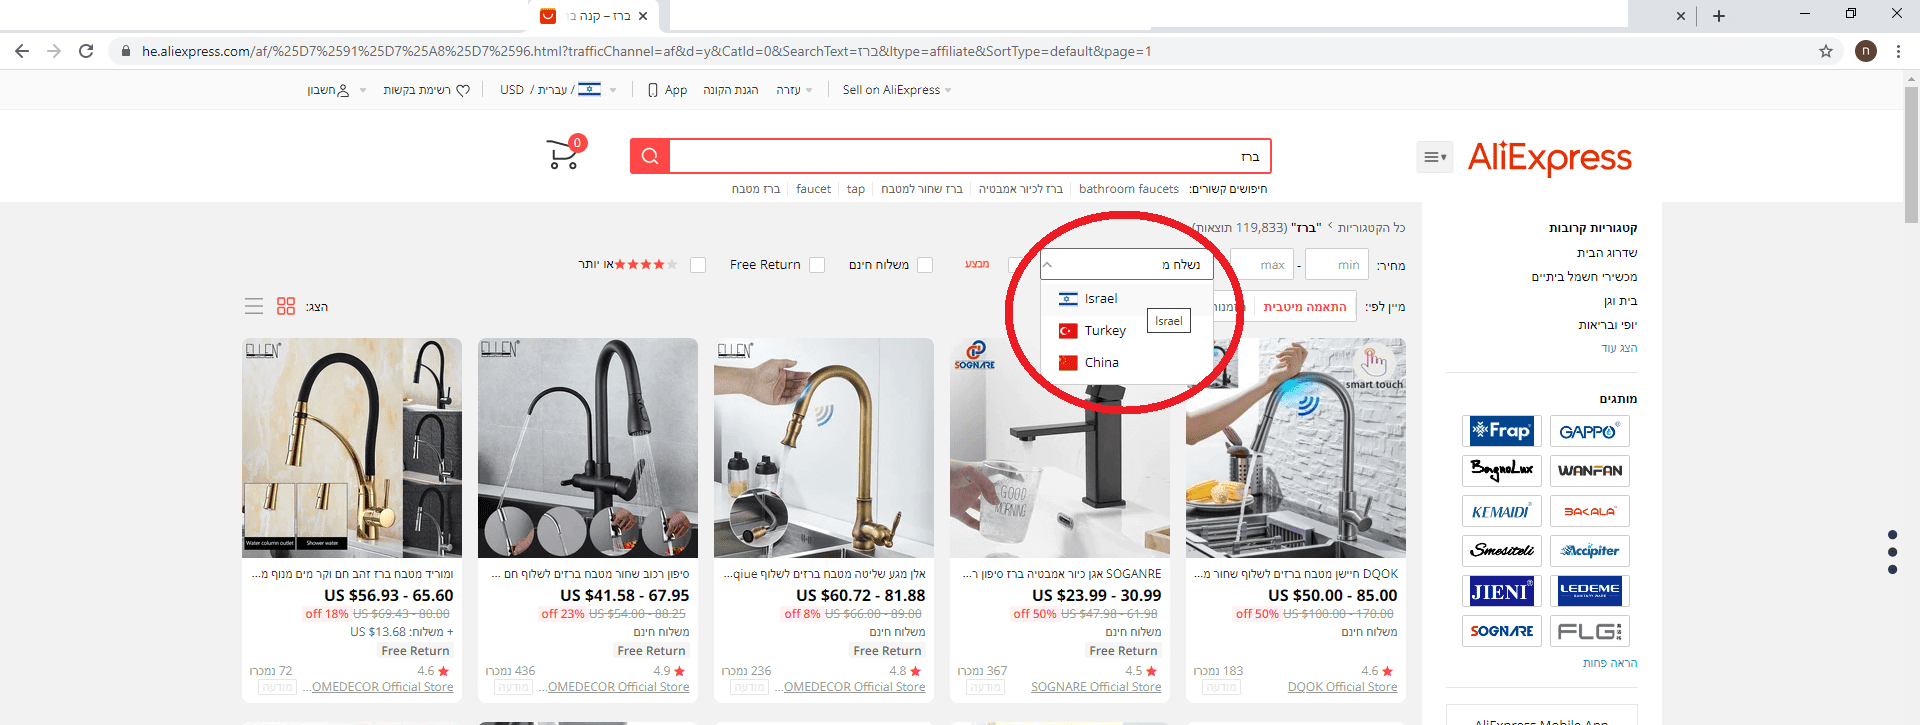Switch to list view layout icon
The image size is (1920, 725).
click(x=254, y=306)
